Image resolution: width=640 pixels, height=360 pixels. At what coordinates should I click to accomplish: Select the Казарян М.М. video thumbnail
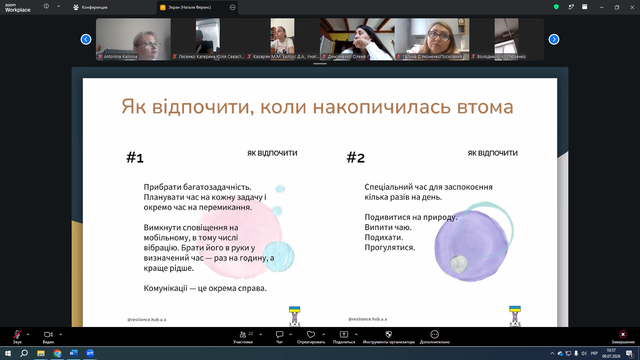pos(282,39)
